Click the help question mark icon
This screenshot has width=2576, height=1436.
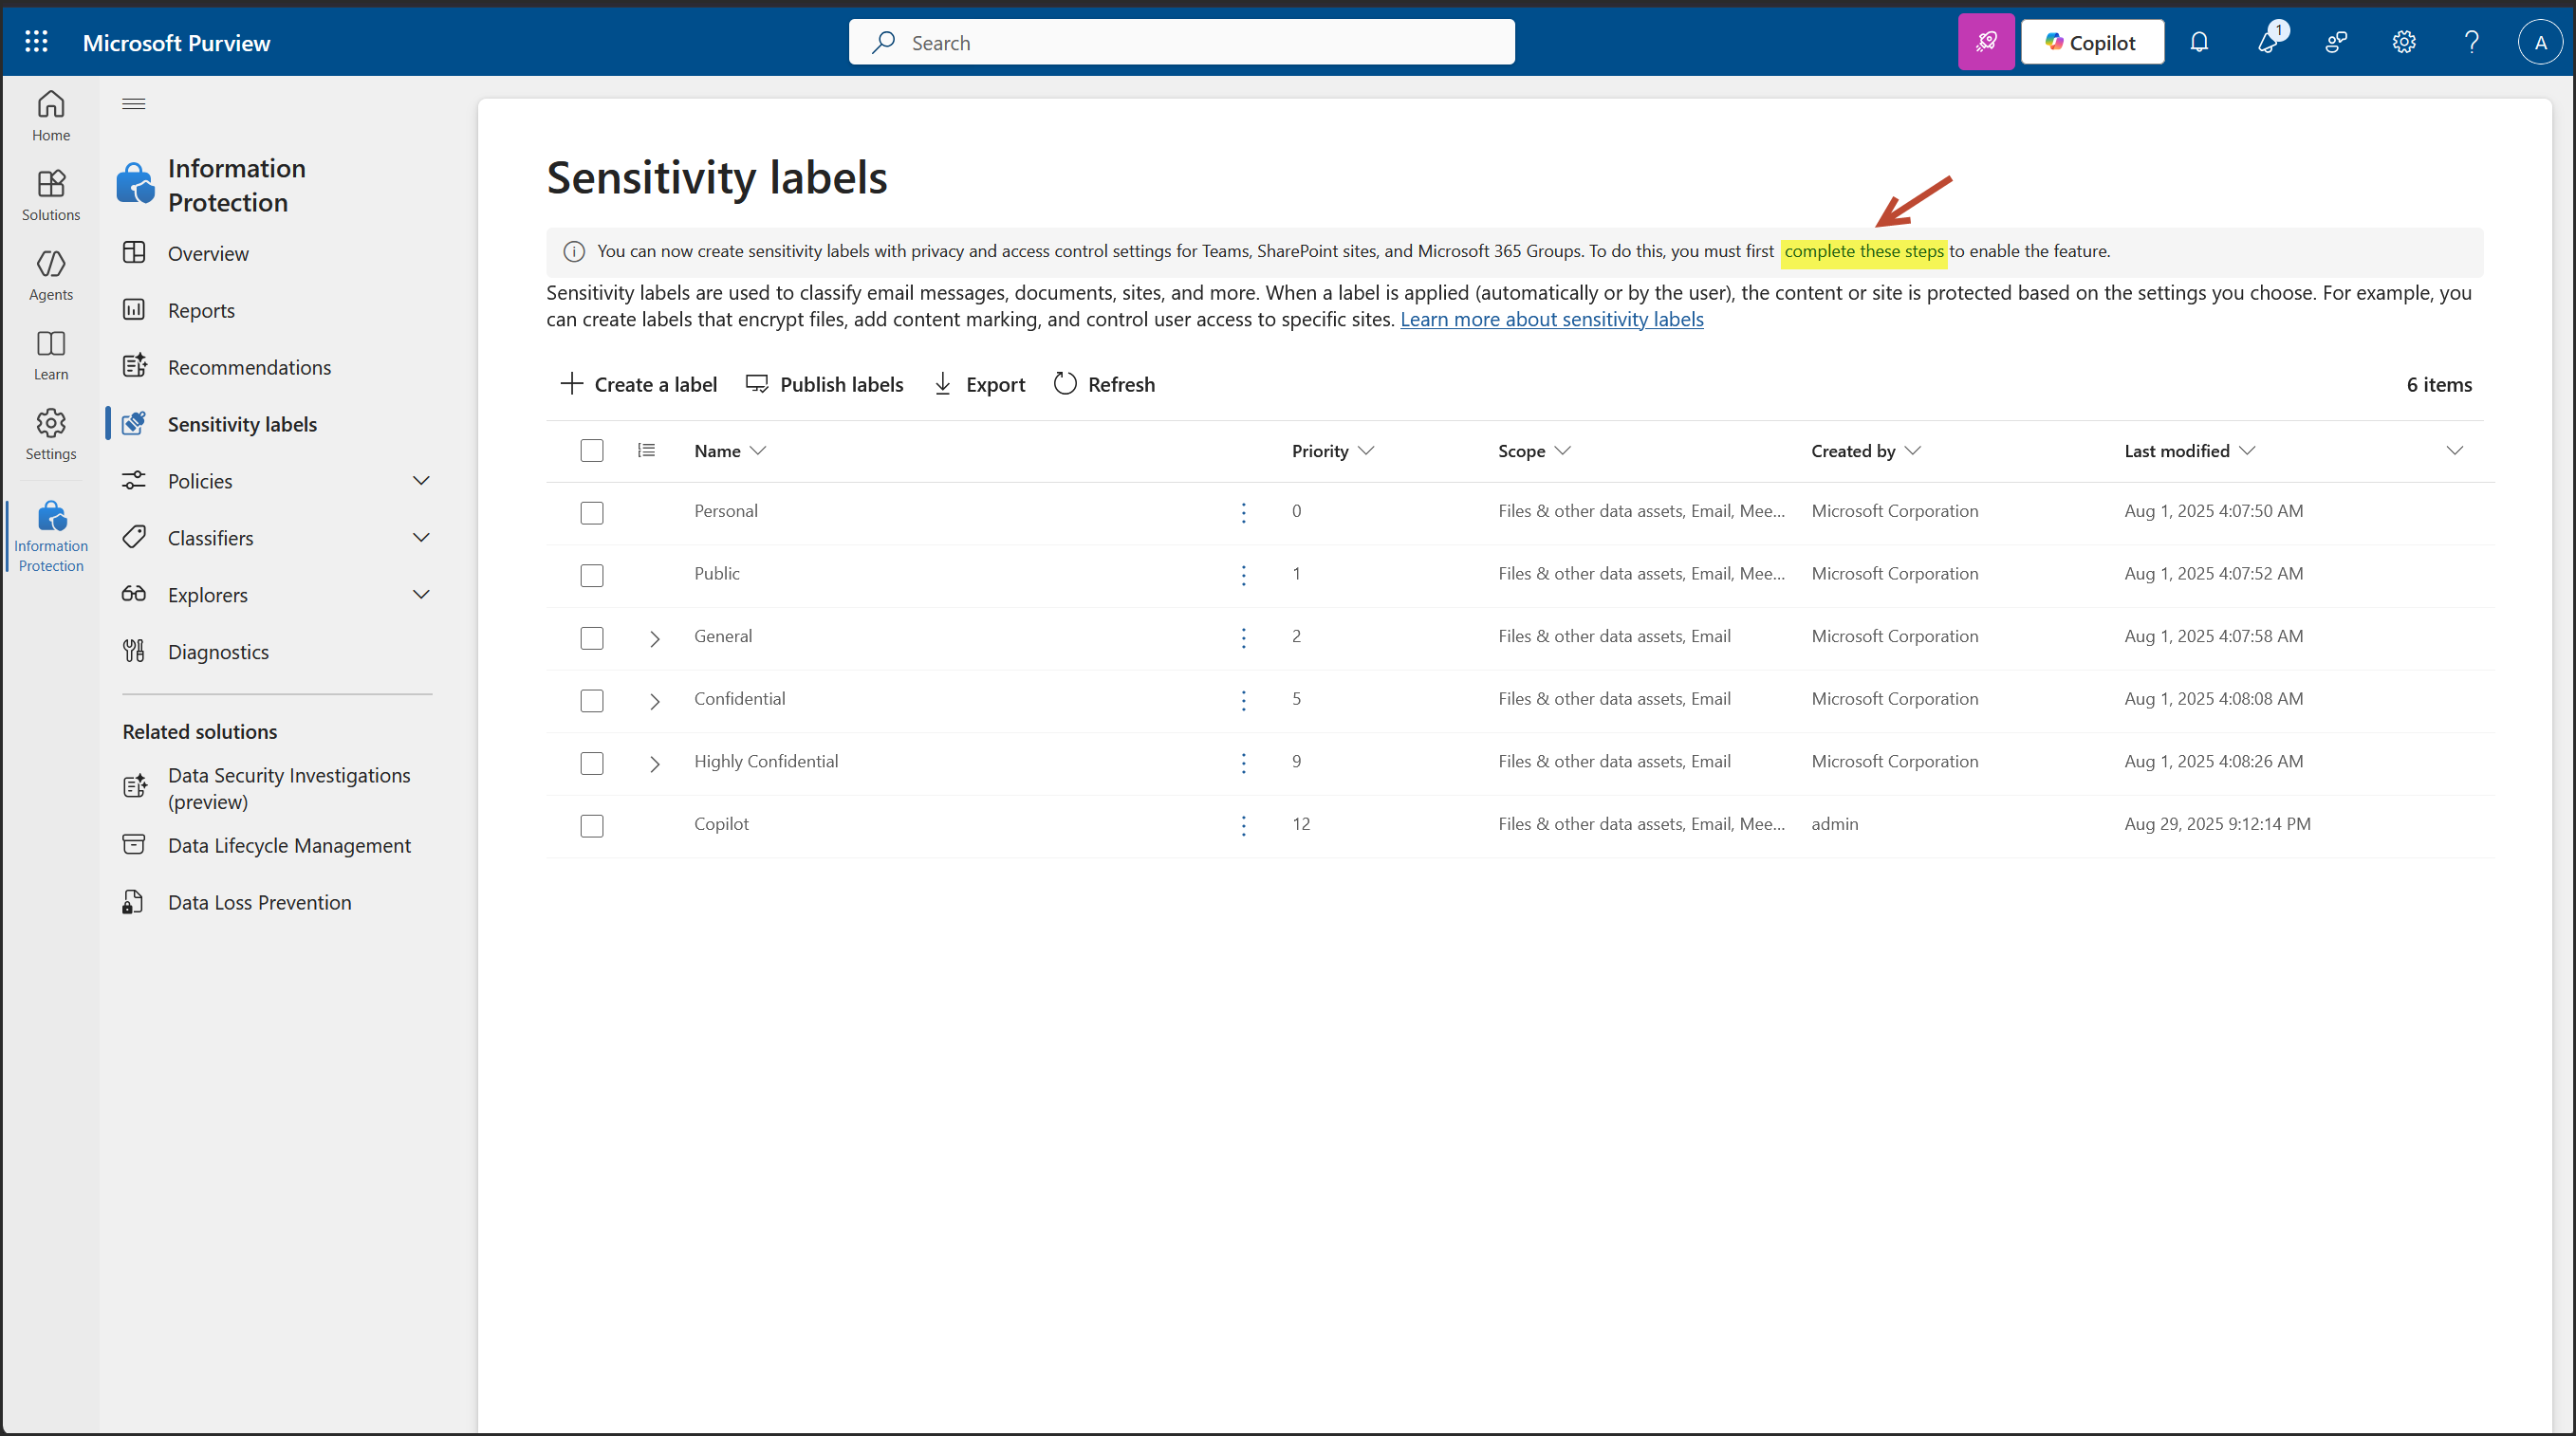[2471, 42]
